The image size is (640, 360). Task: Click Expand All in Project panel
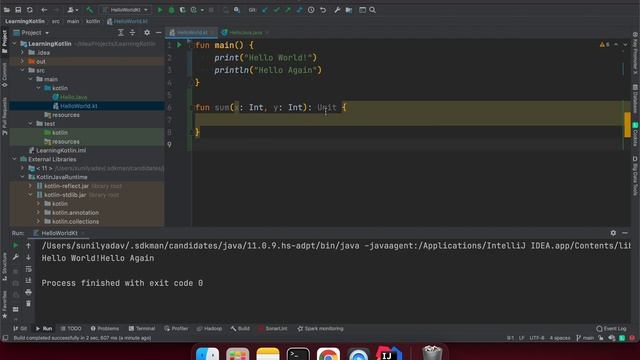tap(121, 33)
